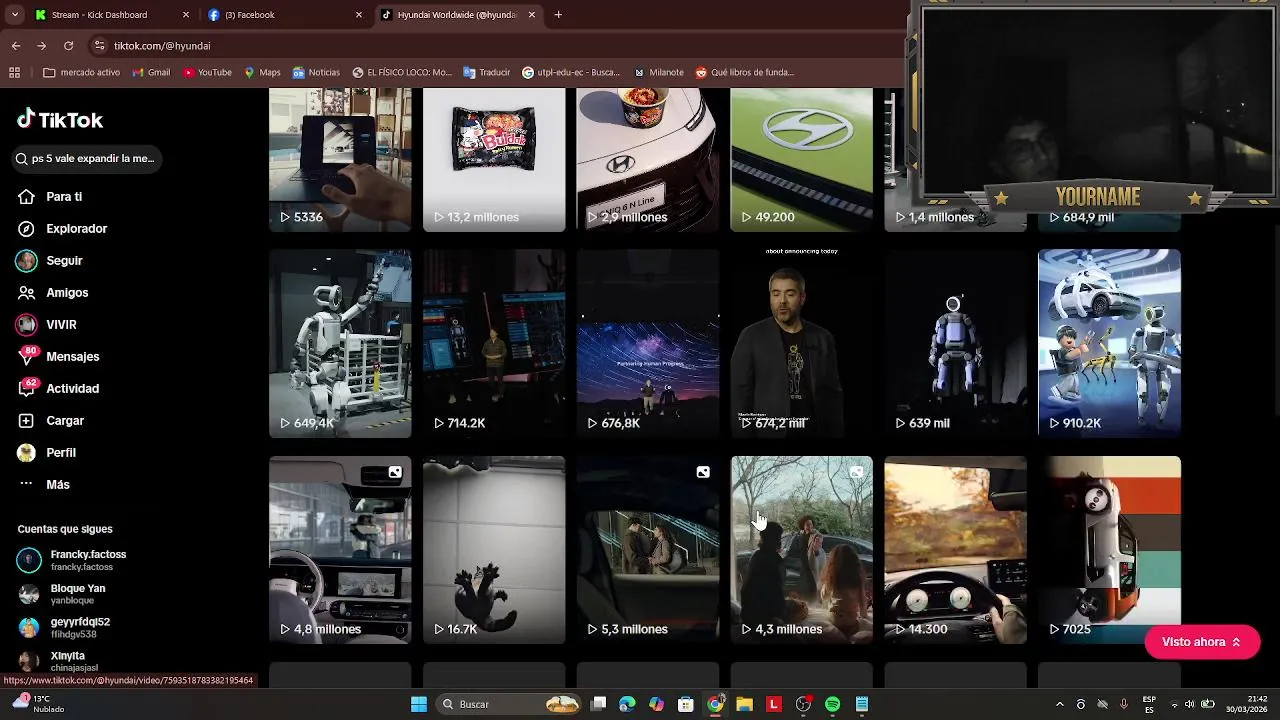Image resolution: width=1280 pixels, height=720 pixels.
Task: Open Spotify from the taskbar
Action: pos(832,704)
